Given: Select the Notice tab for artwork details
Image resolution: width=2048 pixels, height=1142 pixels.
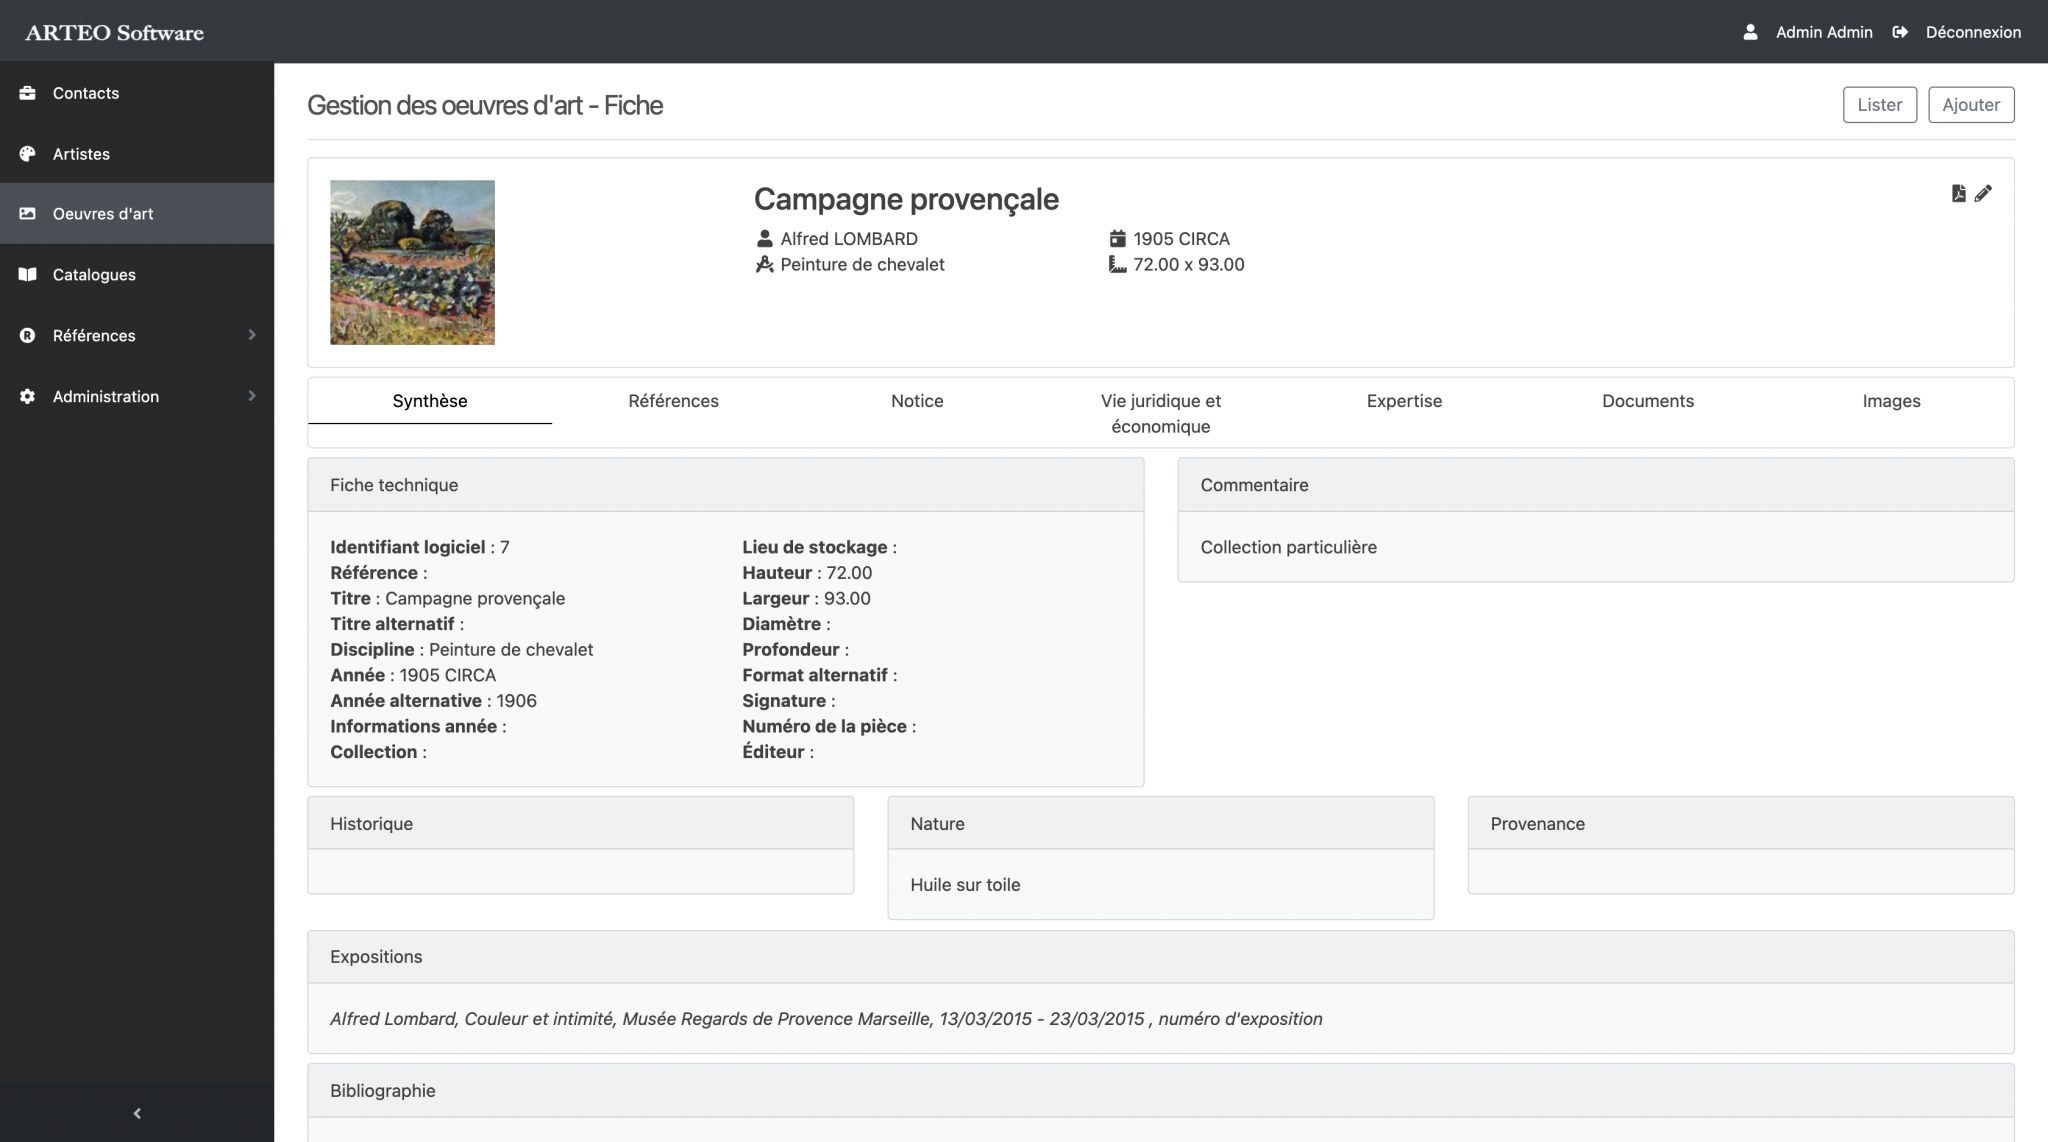Looking at the screenshot, I should 916,401.
